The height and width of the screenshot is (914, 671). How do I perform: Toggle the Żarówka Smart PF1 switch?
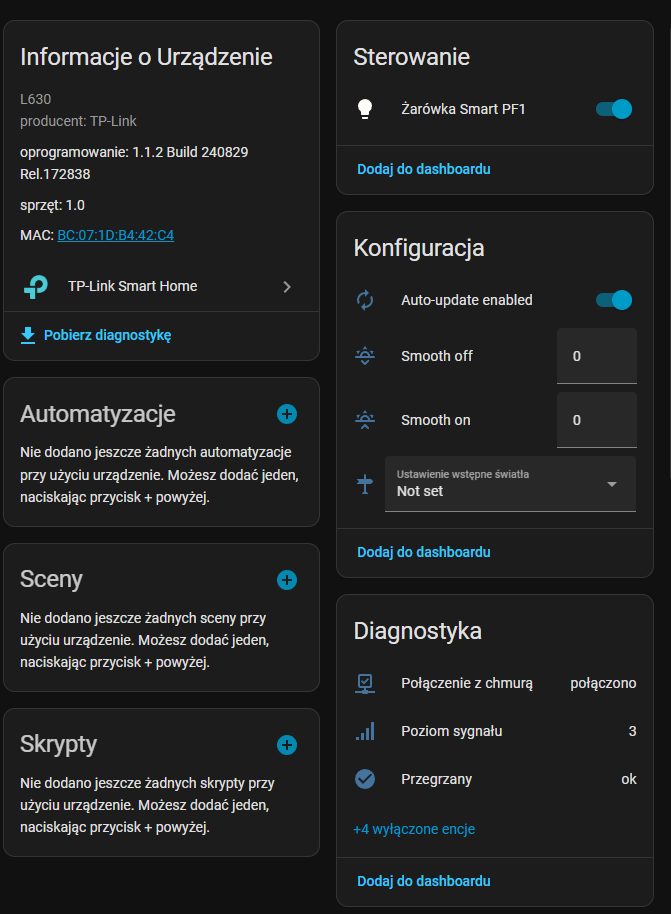pyautogui.click(x=614, y=109)
